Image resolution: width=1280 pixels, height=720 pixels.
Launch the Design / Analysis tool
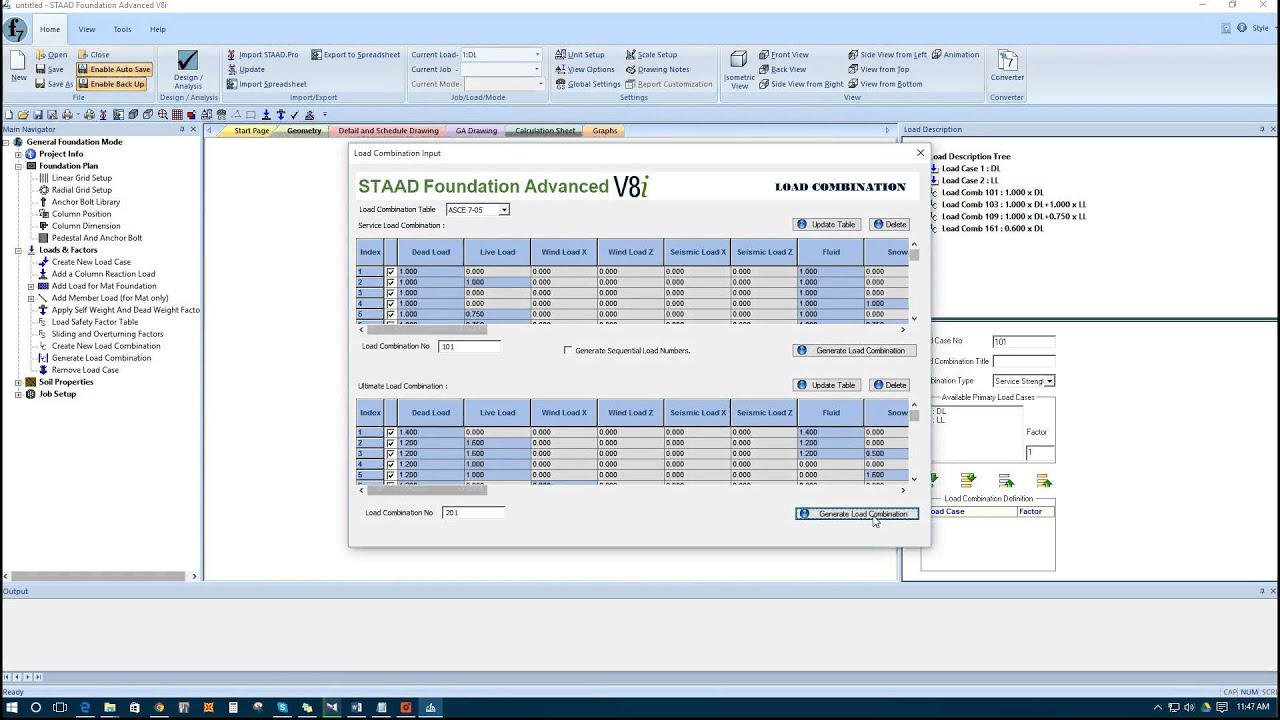(x=190, y=68)
